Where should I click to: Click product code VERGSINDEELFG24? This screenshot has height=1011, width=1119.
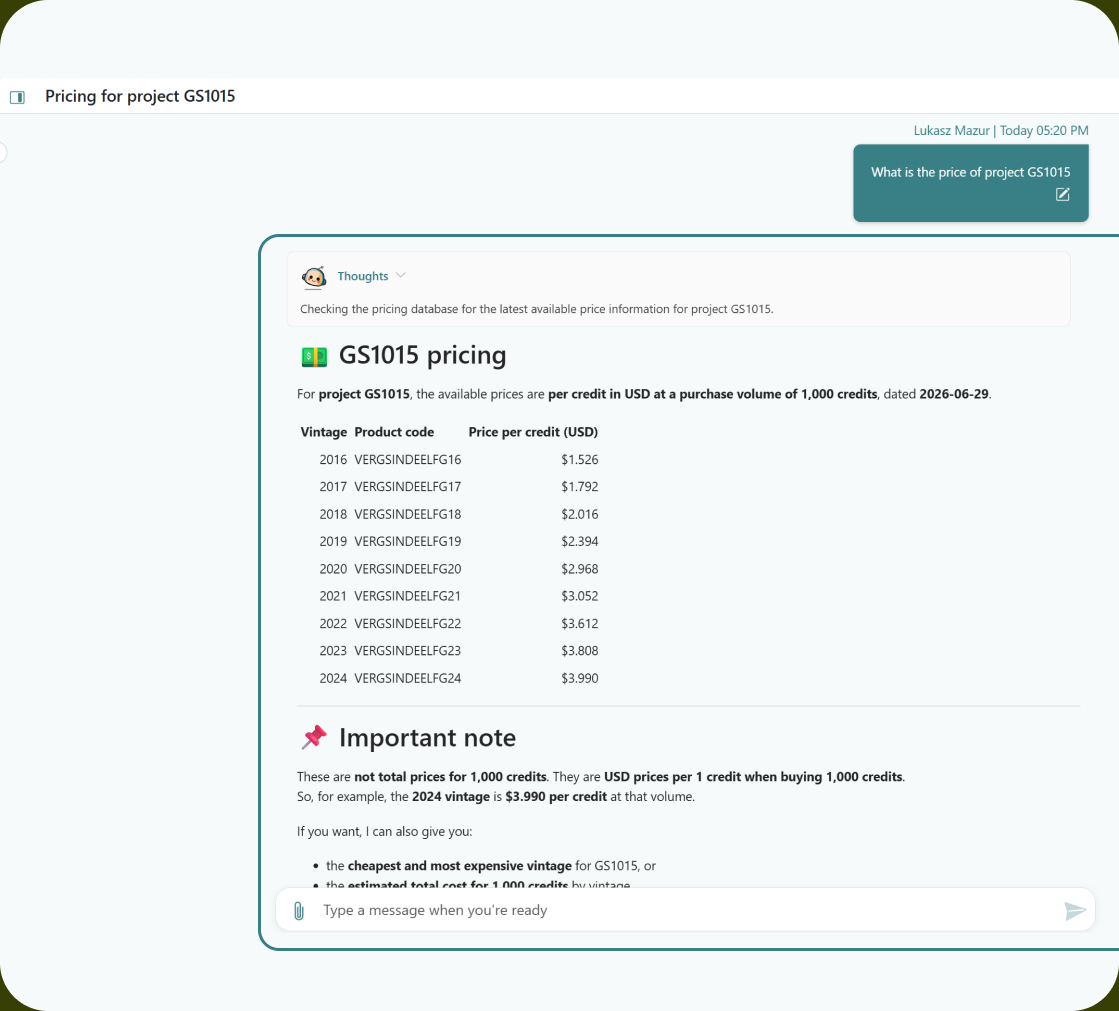(407, 679)
